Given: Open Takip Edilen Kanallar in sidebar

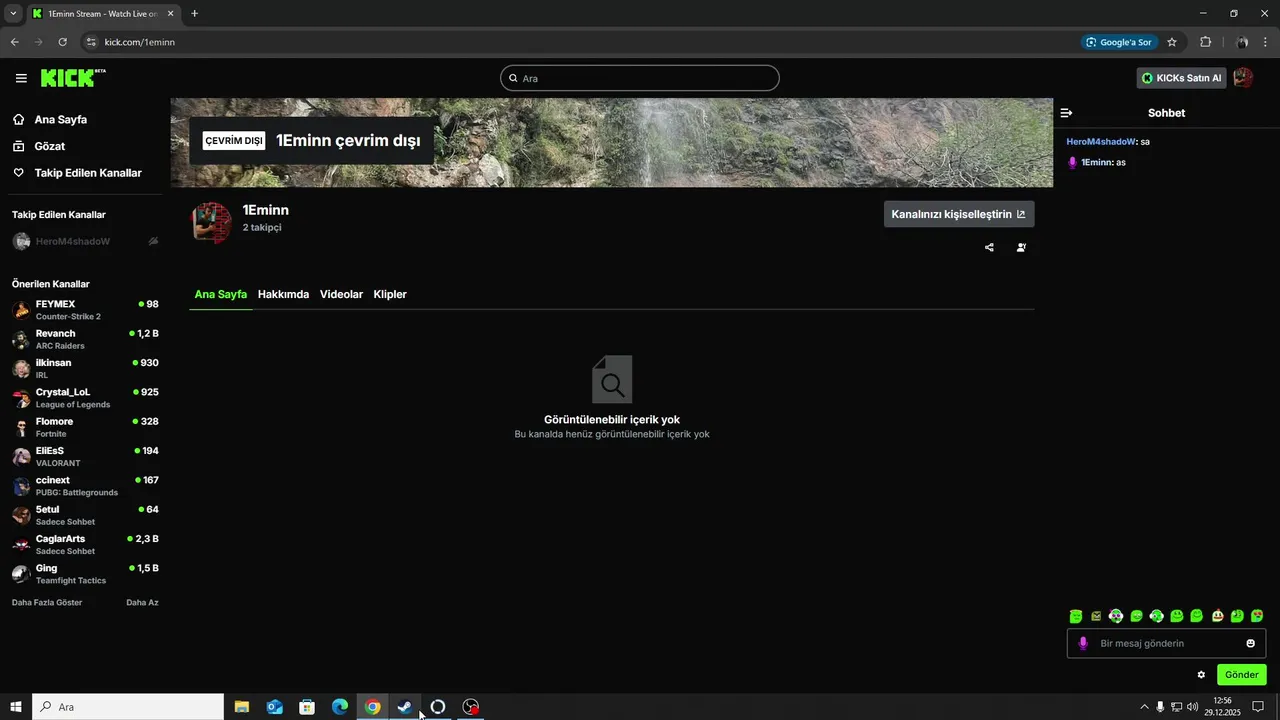Looking at the screenshot, I should [86, 172].
